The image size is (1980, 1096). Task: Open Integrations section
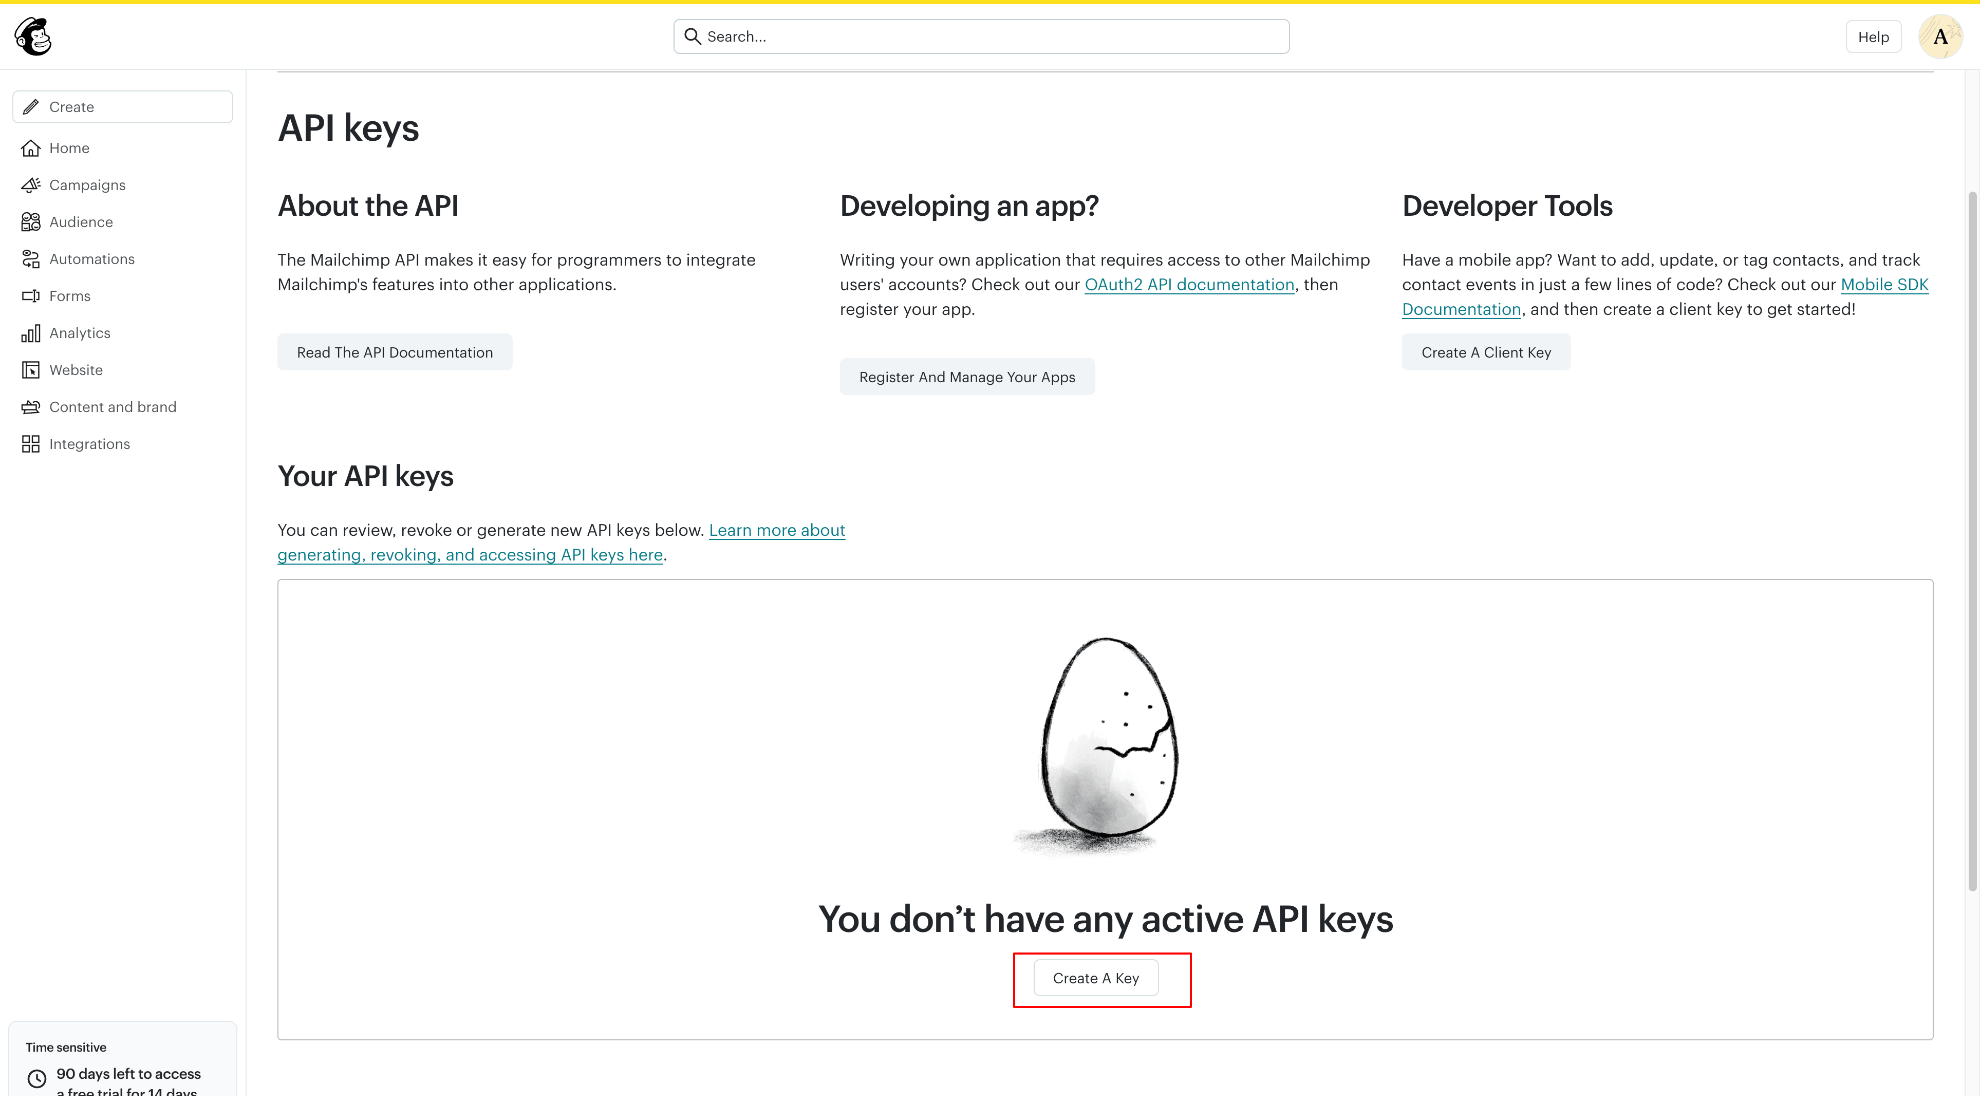[x=90, y=444]
